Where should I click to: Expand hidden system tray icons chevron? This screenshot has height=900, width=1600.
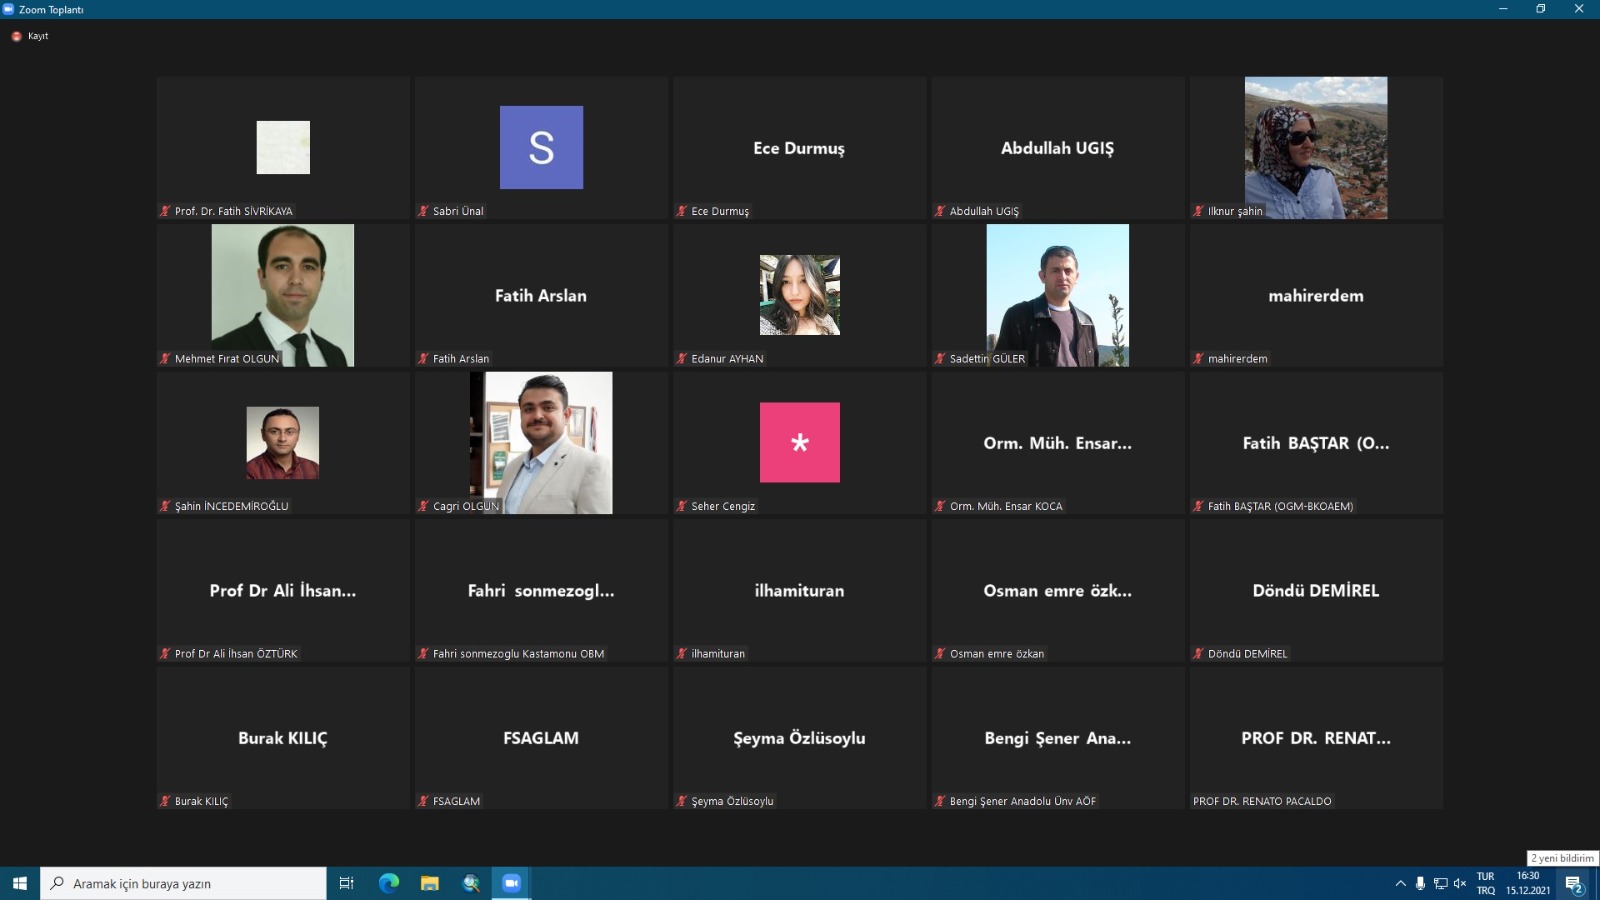coord(1400,883)
